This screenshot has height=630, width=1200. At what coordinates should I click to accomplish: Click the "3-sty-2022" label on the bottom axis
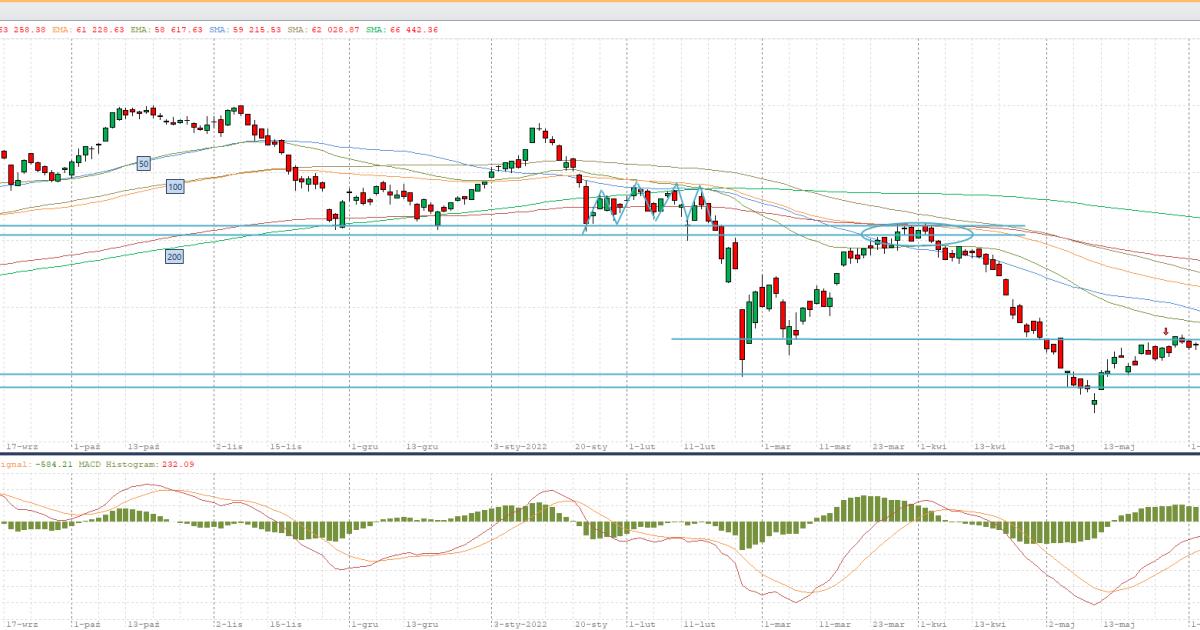pyautogui.click(x=521, y=448)
